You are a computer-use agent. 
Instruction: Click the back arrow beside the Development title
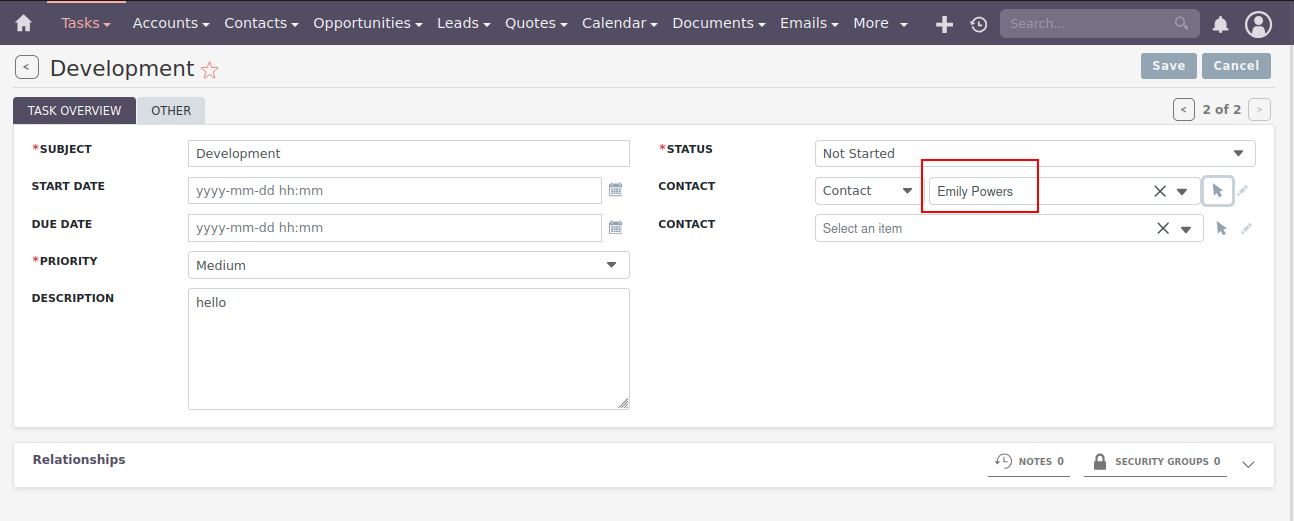pyautogui.click(x=27, y=67)
